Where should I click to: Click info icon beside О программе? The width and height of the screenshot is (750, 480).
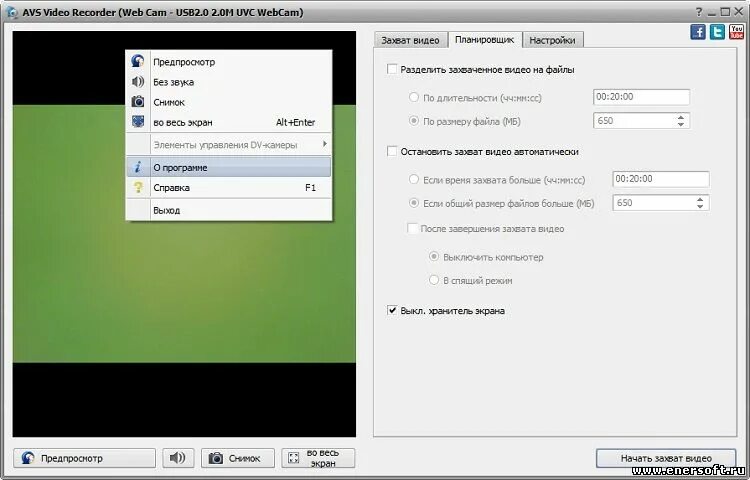click(x=138, y=167)
